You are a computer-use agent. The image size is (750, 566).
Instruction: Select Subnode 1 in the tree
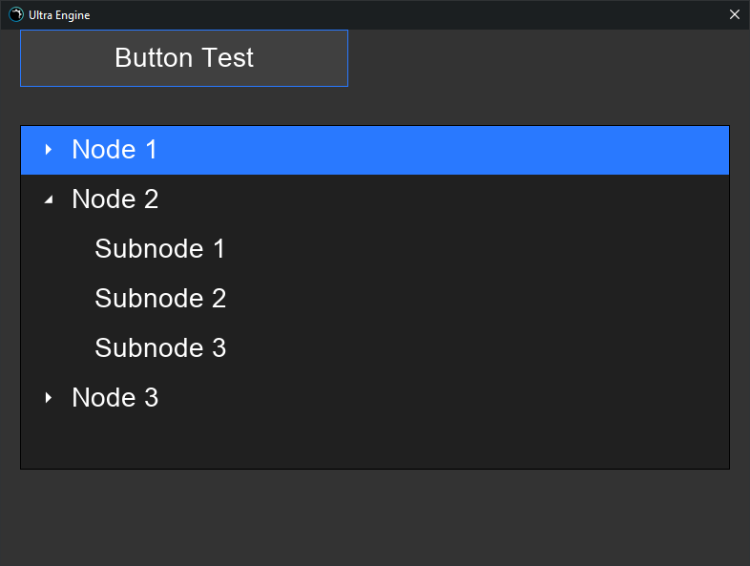(x=160, y=249)
